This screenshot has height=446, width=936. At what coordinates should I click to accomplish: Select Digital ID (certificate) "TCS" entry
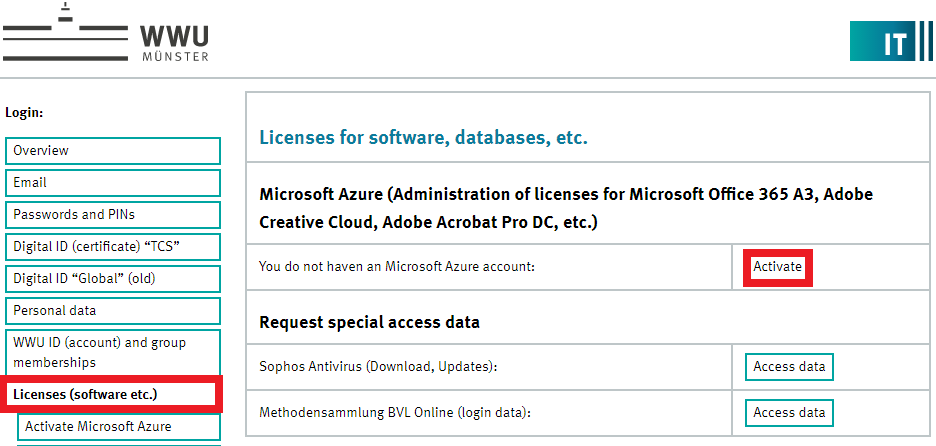pos(112,247)
